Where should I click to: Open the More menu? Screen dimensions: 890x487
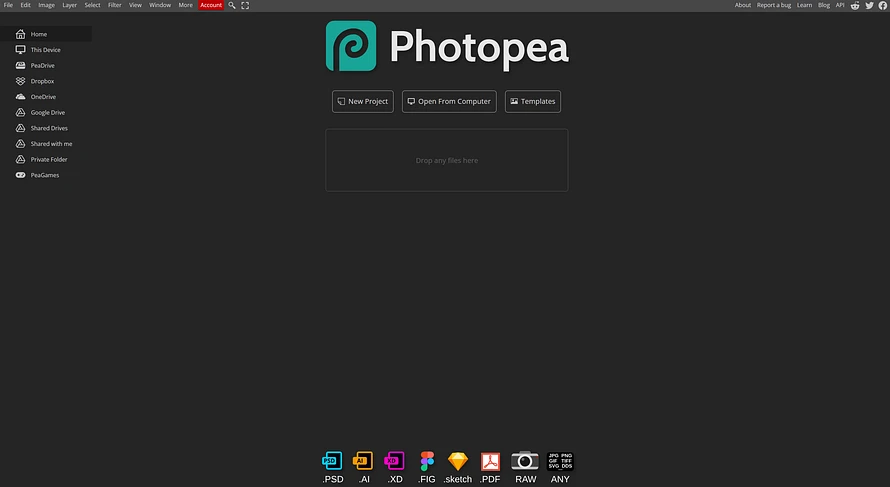pos(186,5)
